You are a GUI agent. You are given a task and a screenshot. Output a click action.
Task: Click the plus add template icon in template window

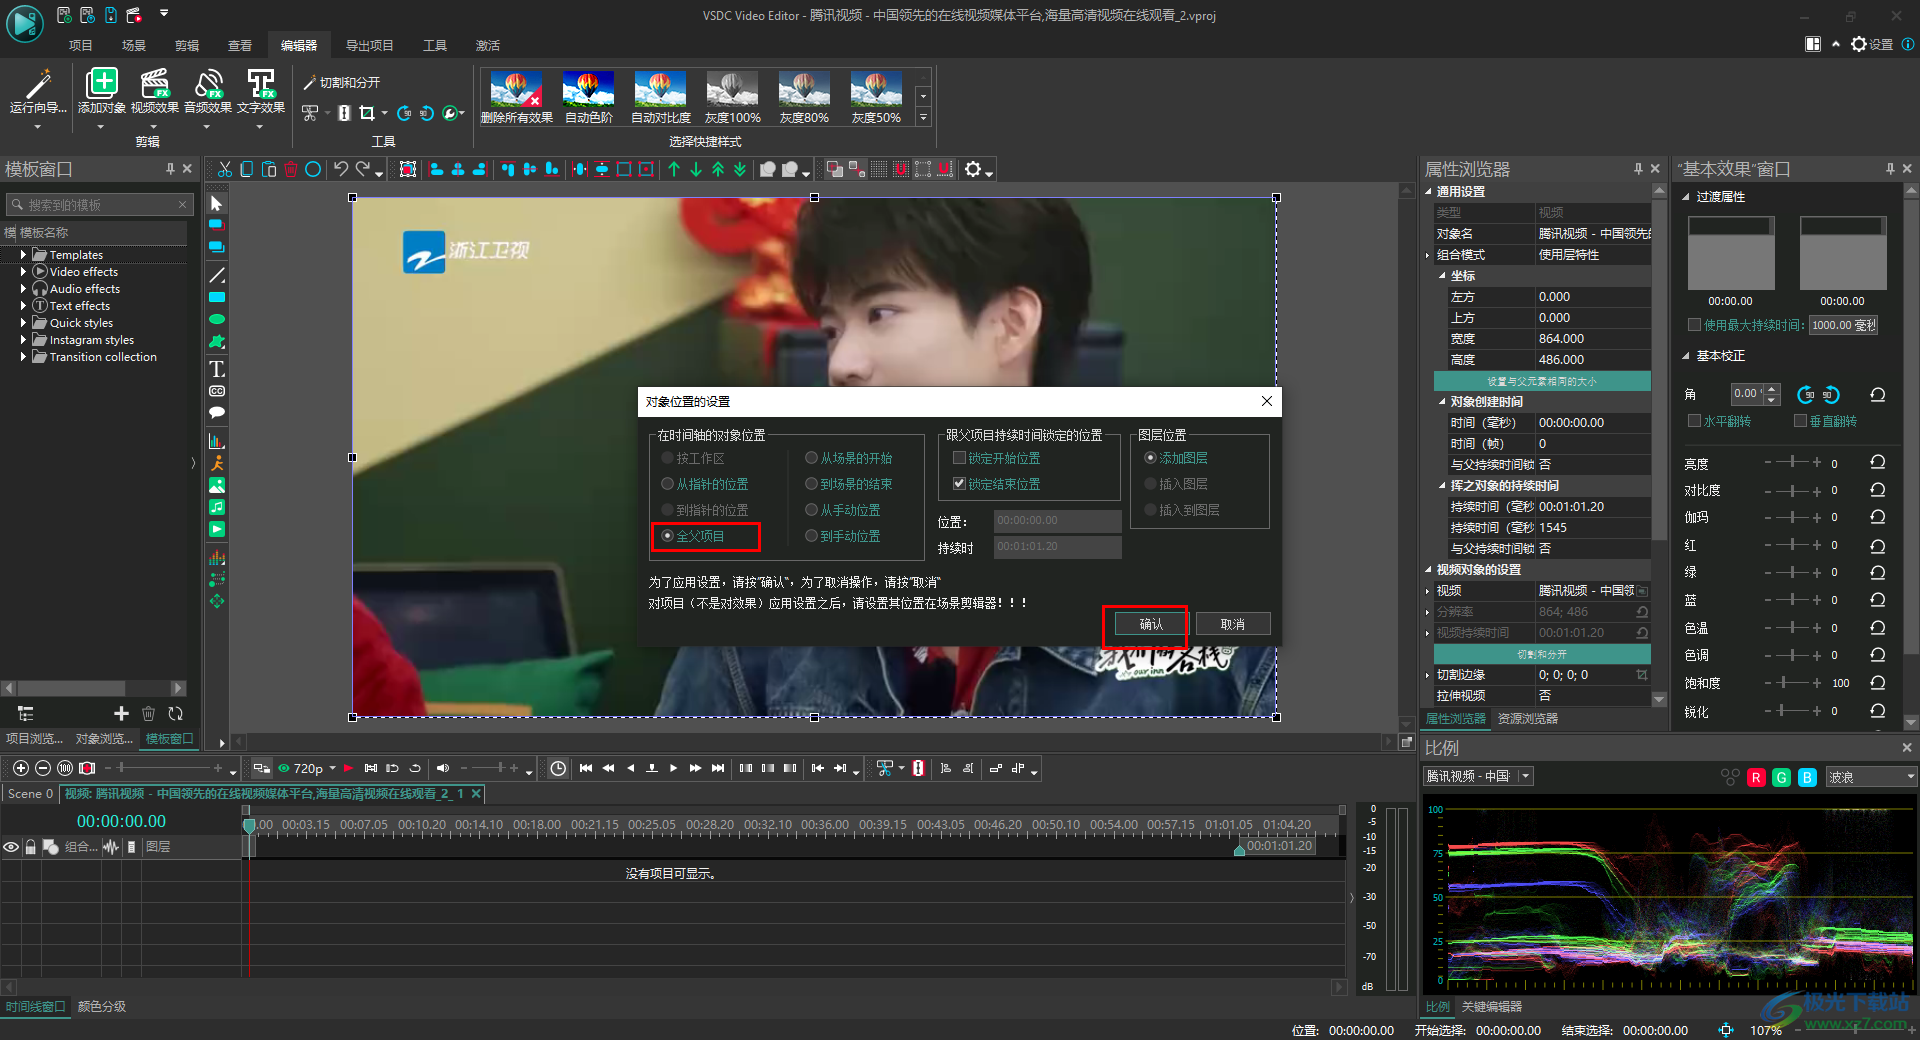click(x=121, y=713)
